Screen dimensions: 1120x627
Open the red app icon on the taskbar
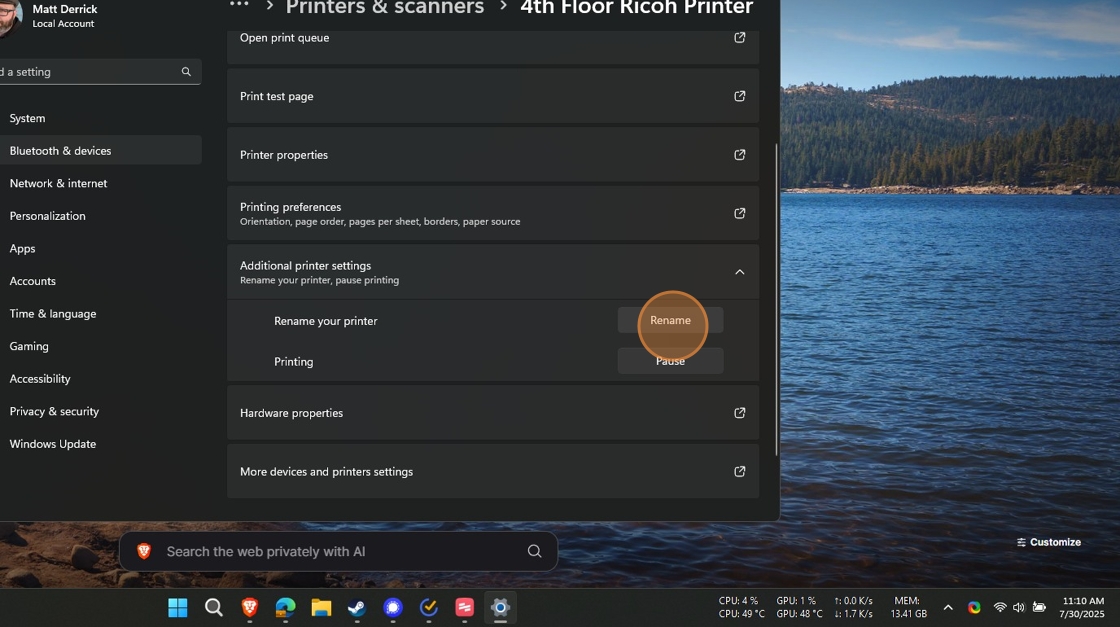pos(464,608)
